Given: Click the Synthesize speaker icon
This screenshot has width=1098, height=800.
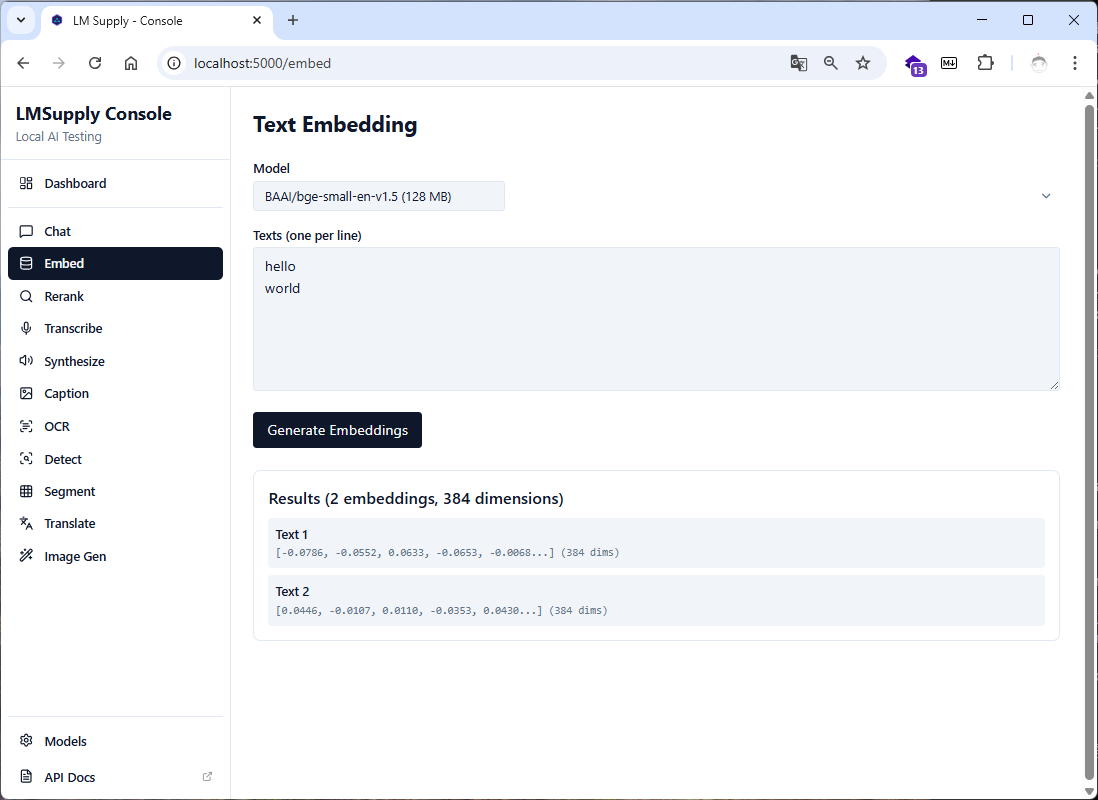Looking at the screenshot, I should pyautogui.click(x=26, y=361).
